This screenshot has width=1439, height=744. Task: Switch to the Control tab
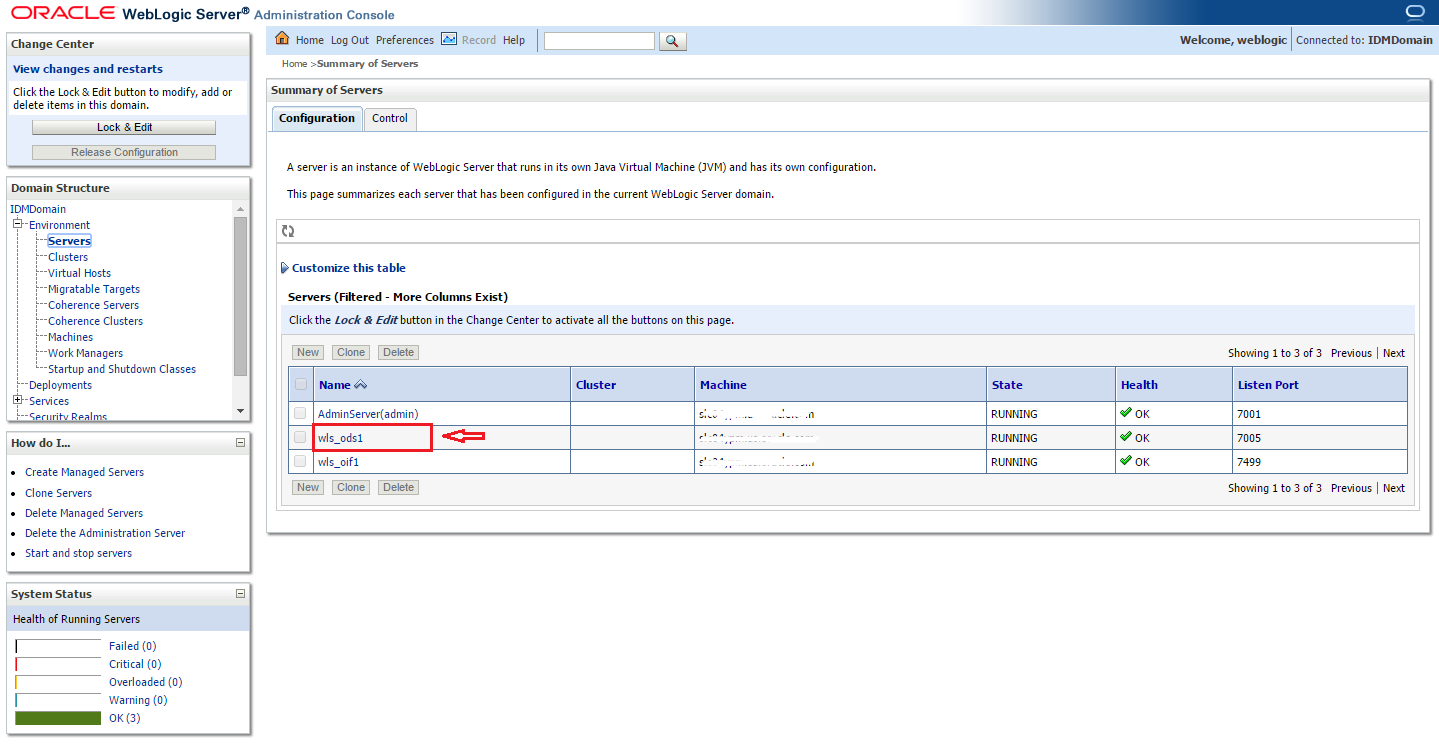pyautogui.click(x=389, y=118)
